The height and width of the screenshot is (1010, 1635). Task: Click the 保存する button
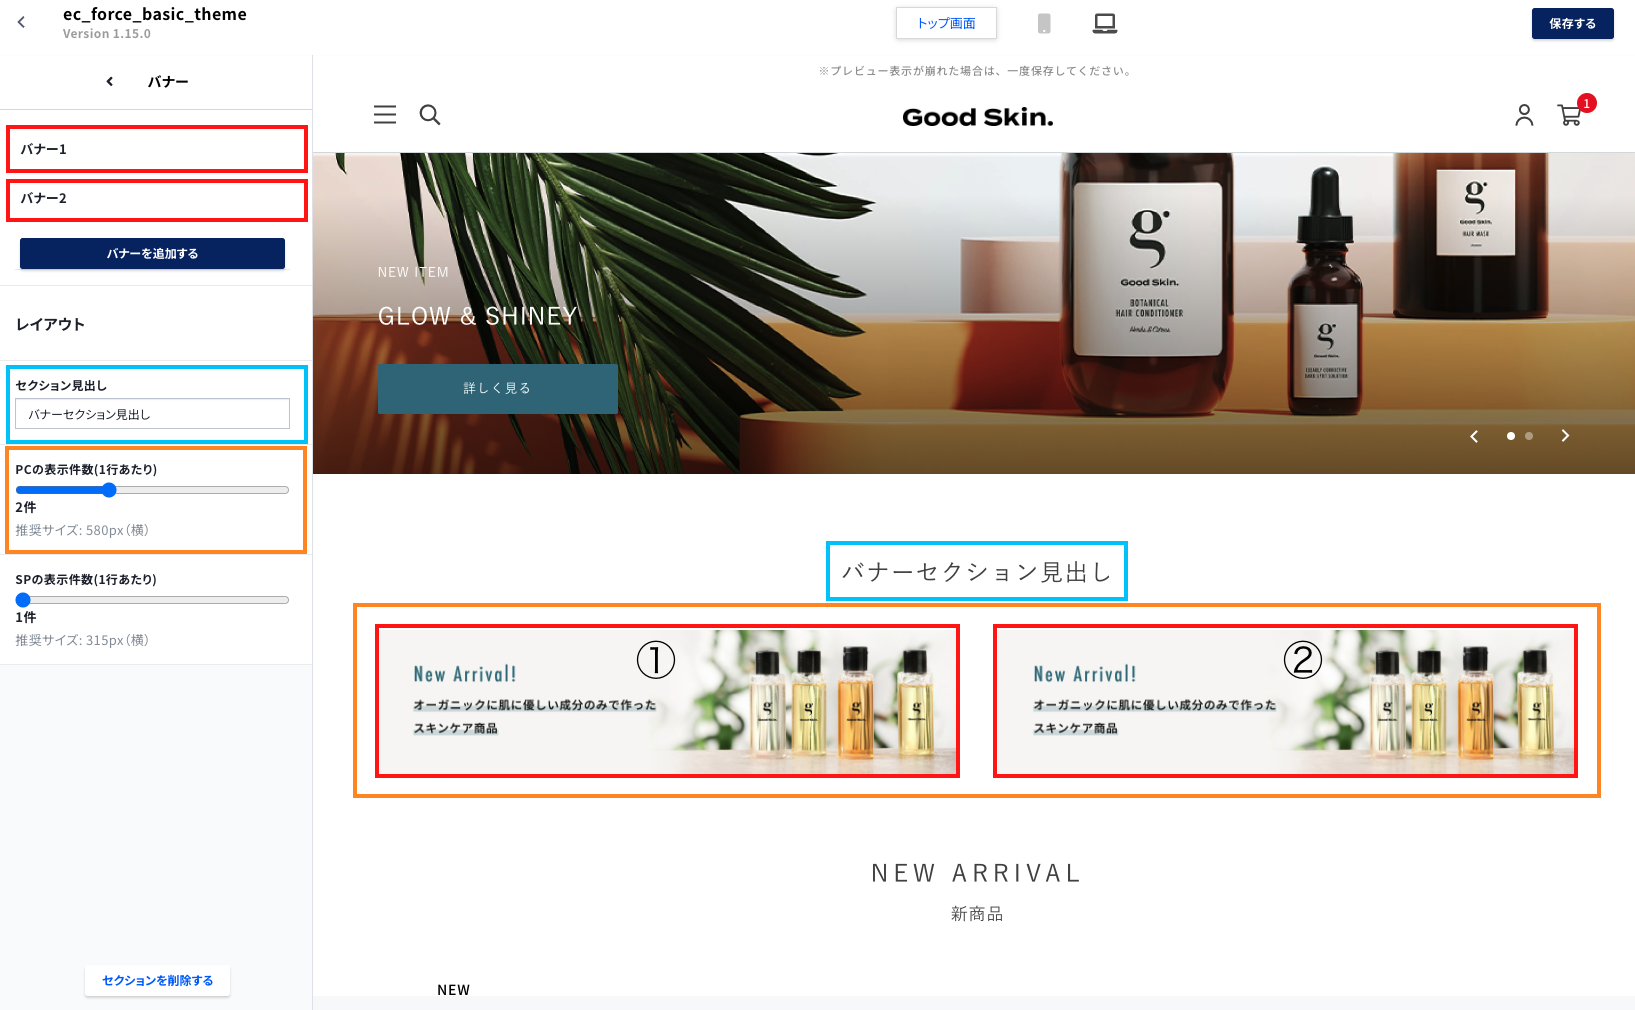point(1572,23)
